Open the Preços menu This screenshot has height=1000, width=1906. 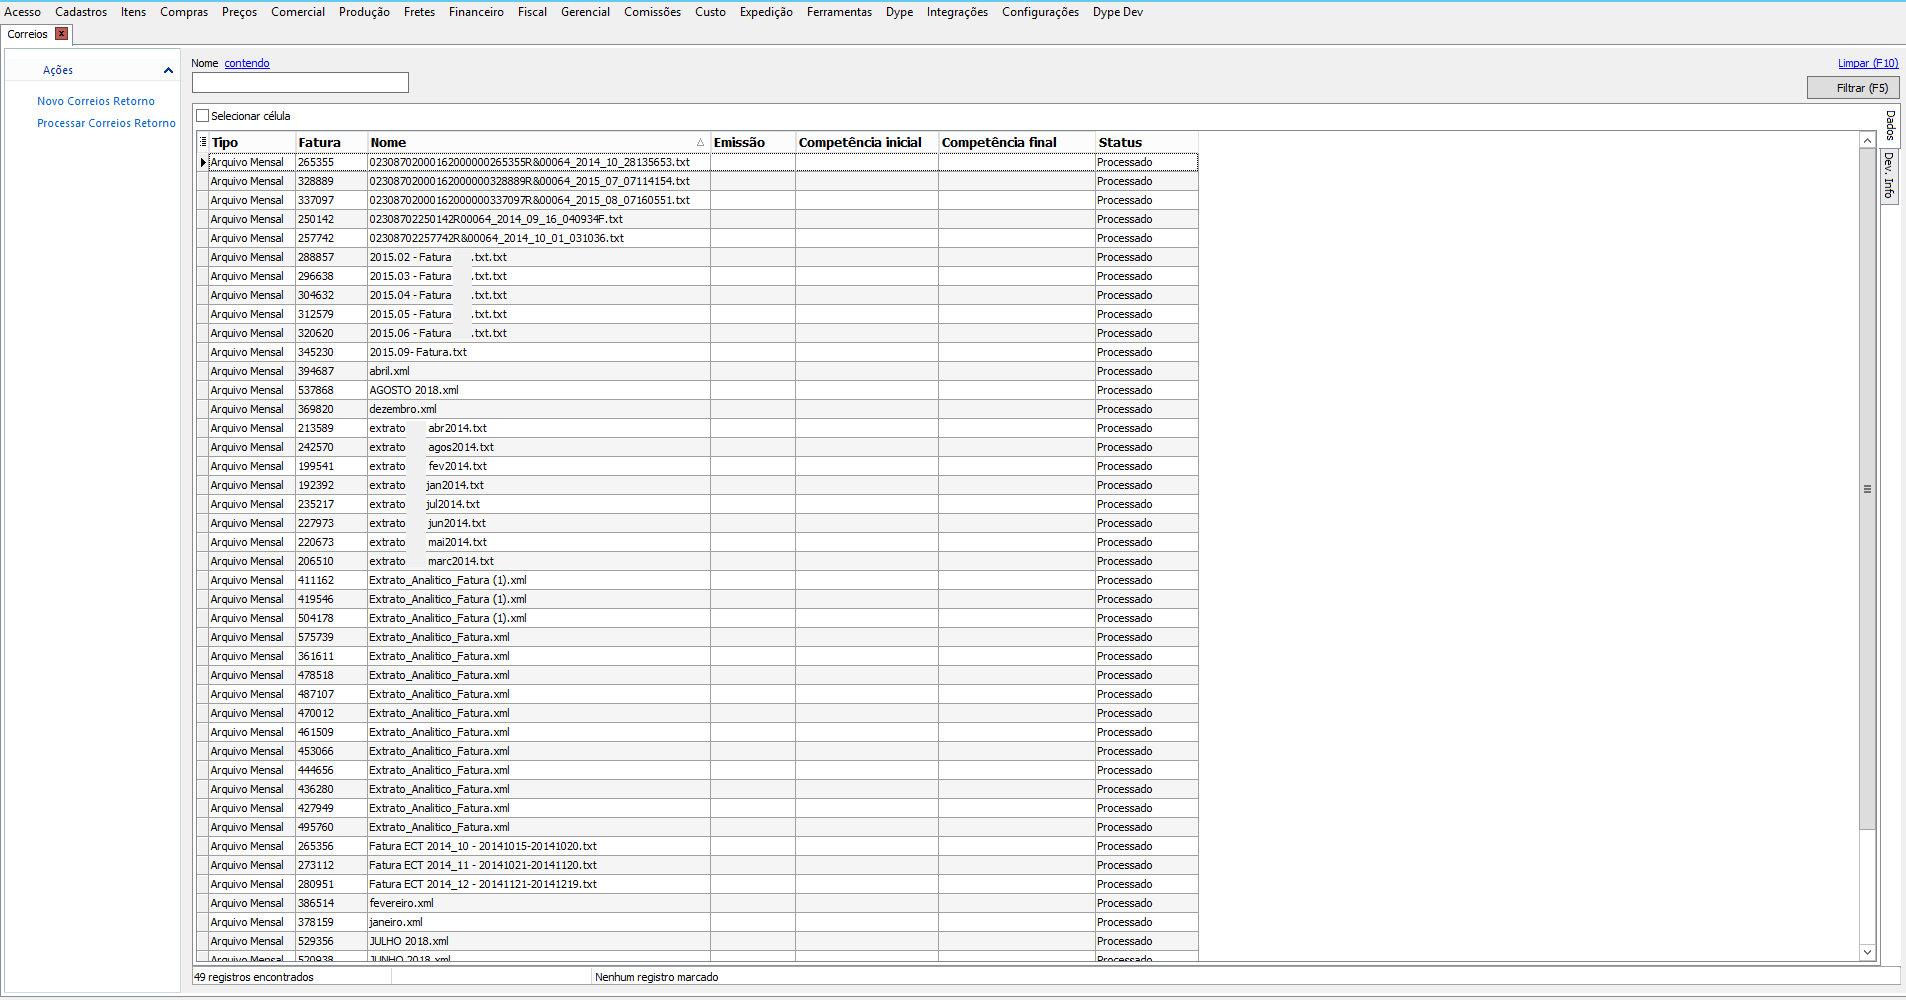[239, 12]
